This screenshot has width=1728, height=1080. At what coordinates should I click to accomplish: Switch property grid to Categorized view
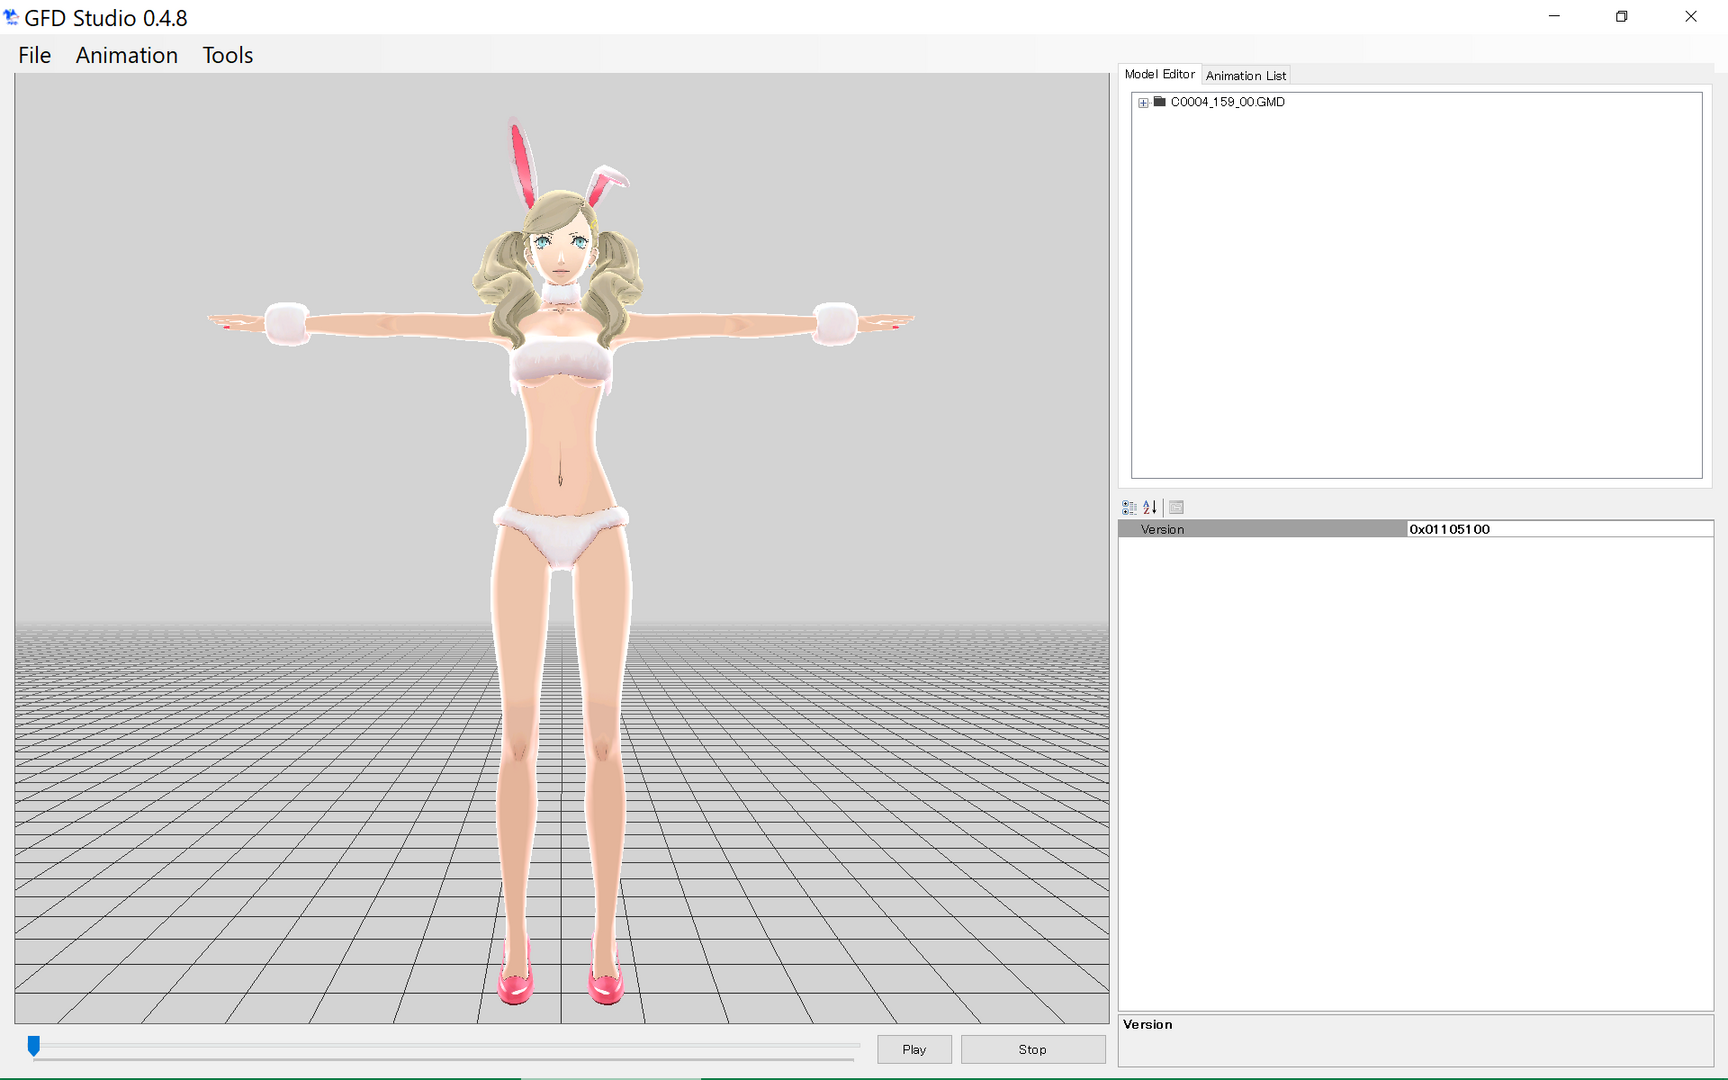1129,507
